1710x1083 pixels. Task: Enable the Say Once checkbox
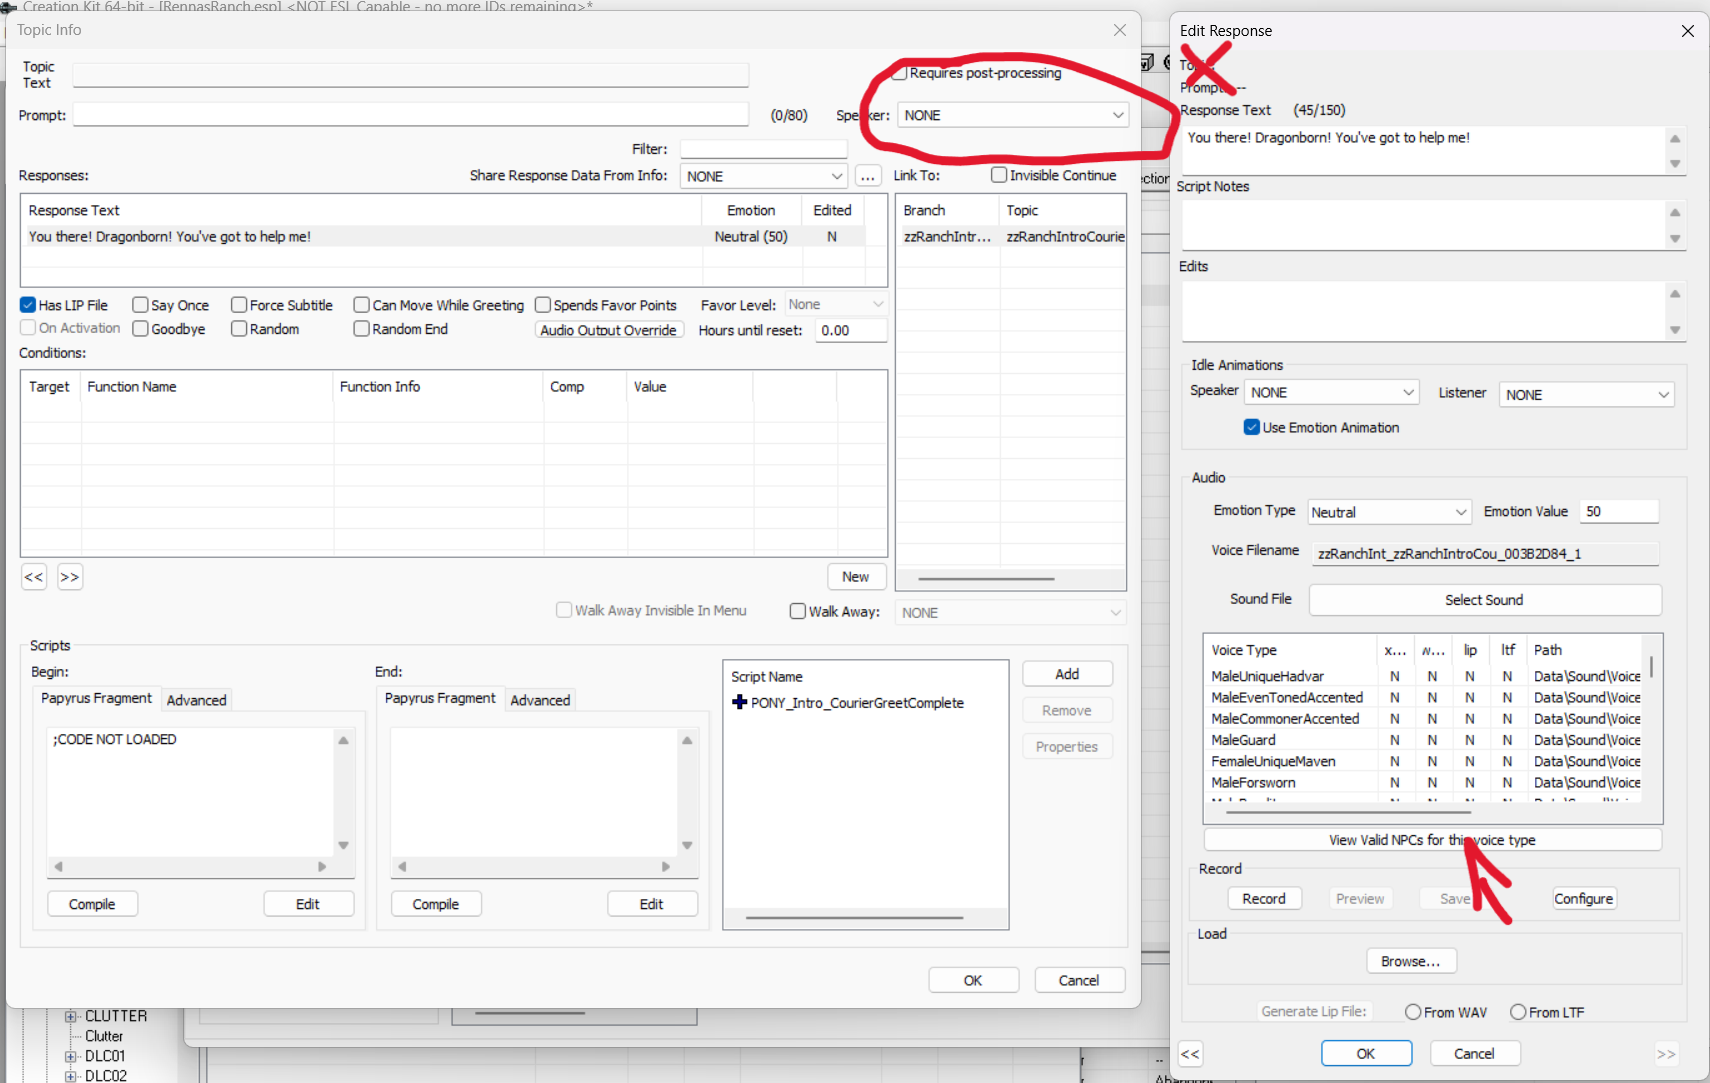(x=141, y=305)
